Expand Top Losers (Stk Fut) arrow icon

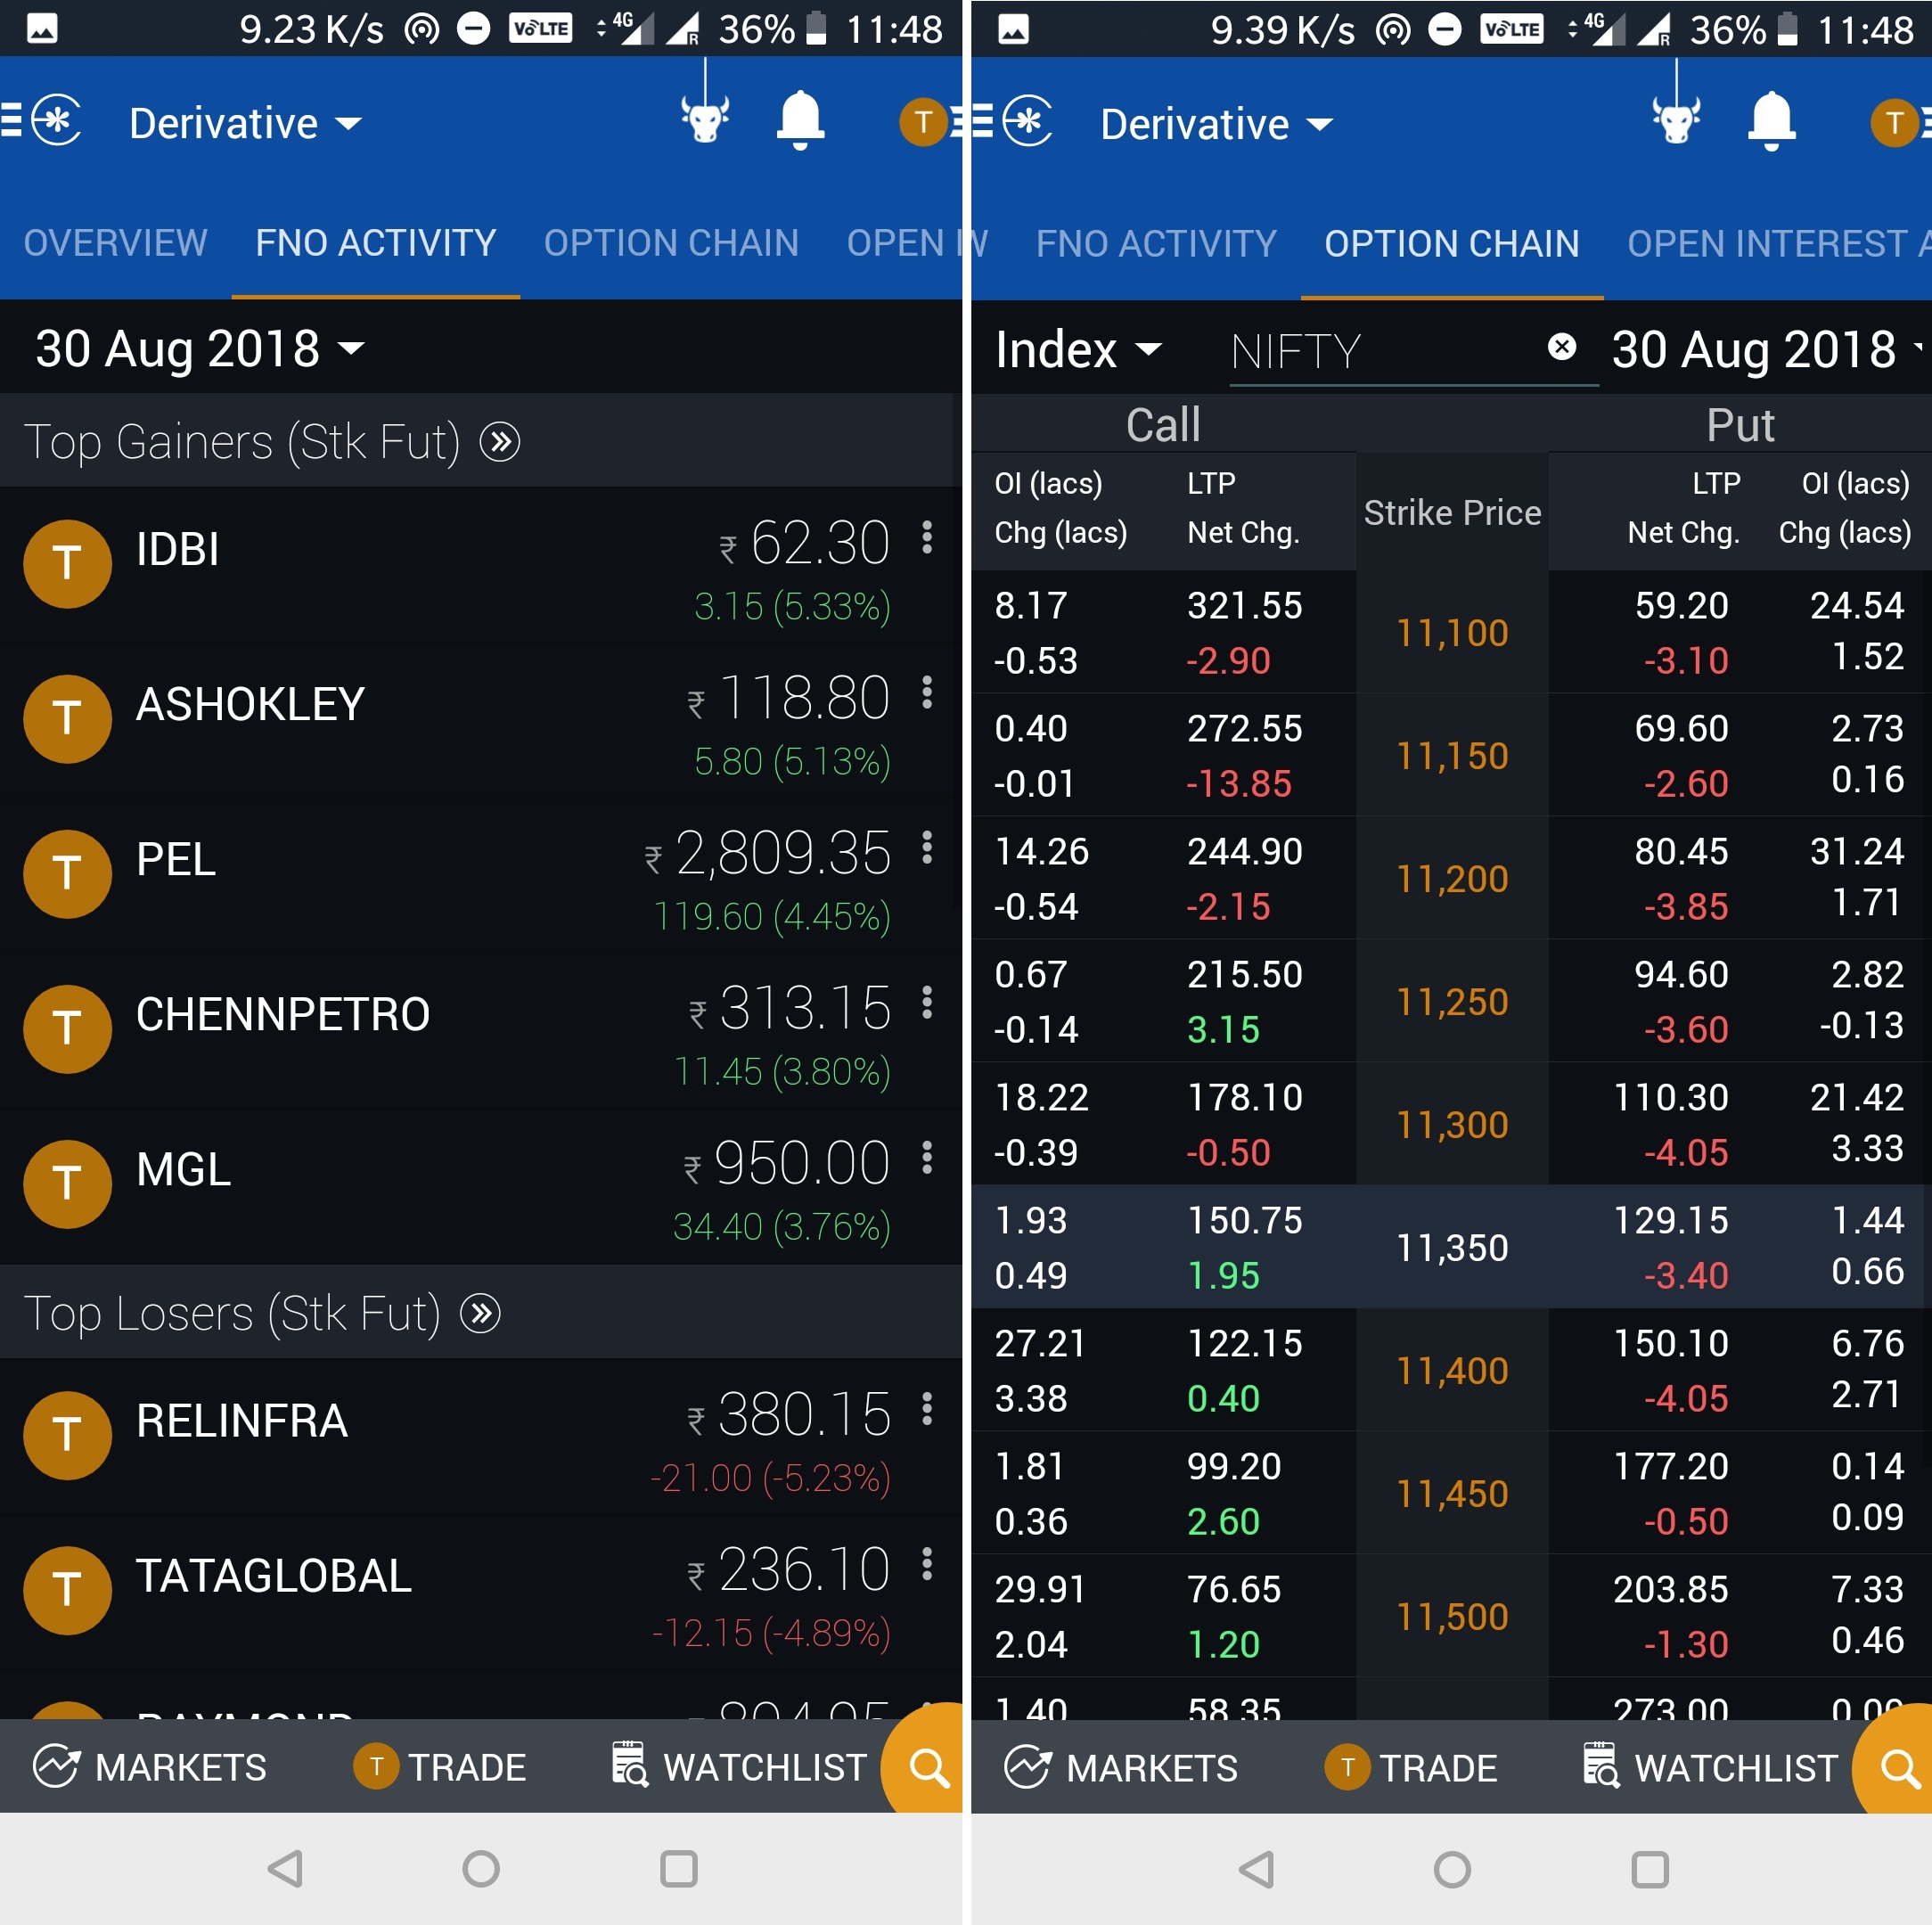[480, 1313]
